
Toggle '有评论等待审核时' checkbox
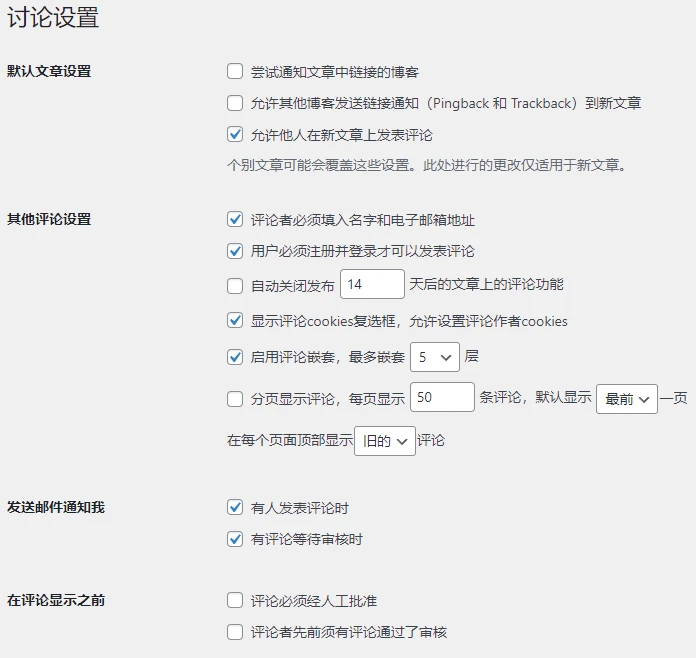(235, 539)
